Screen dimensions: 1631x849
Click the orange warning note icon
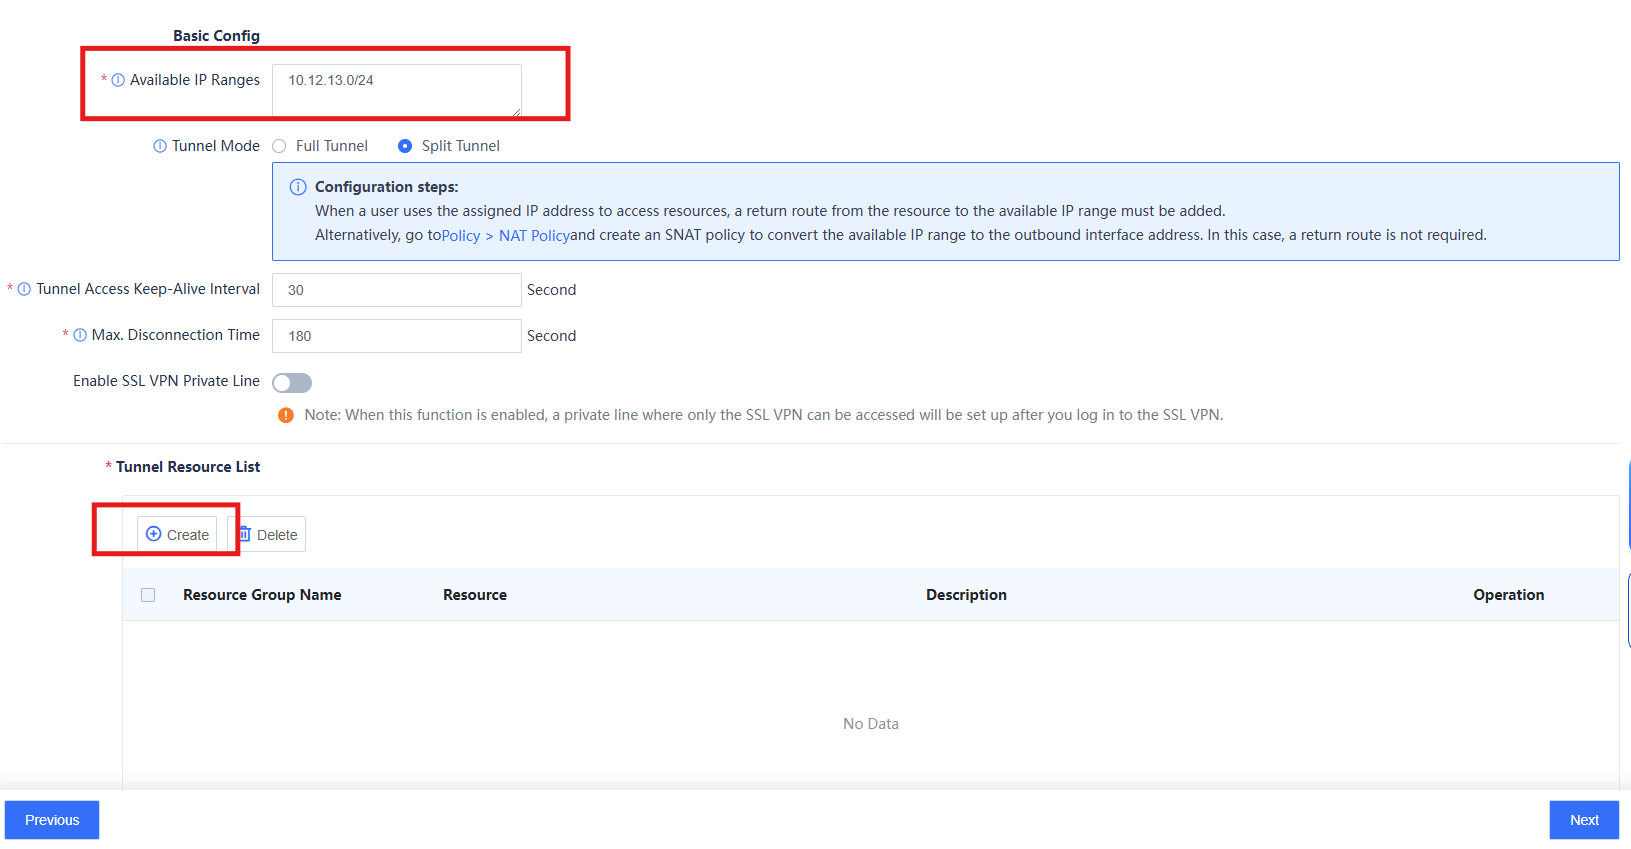tap(286, 415)
